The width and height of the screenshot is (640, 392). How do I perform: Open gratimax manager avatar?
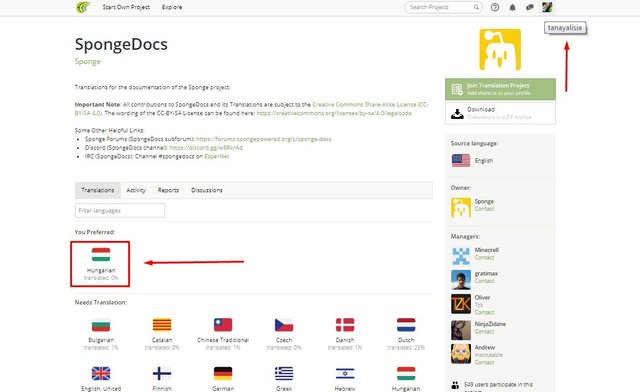[x=461, y=280]
